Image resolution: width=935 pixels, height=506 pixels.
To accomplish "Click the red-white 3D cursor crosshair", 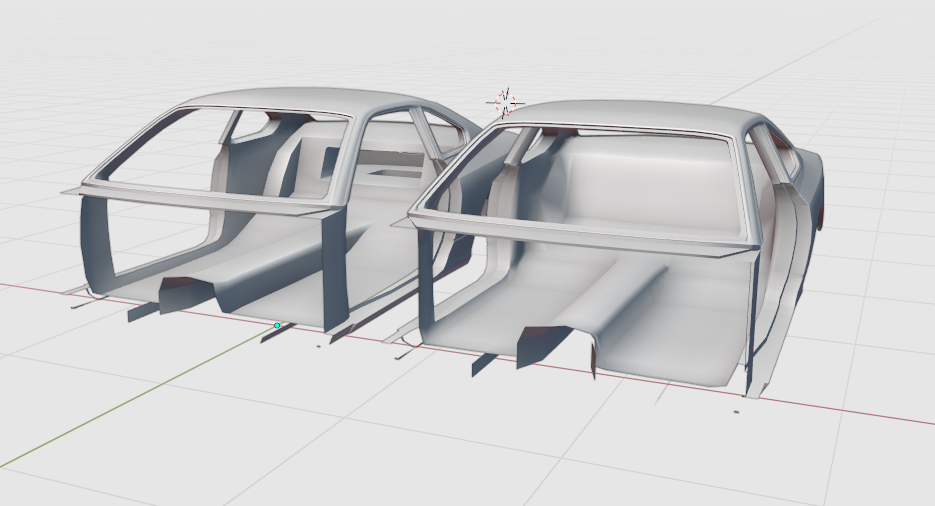I will (505, 104).
